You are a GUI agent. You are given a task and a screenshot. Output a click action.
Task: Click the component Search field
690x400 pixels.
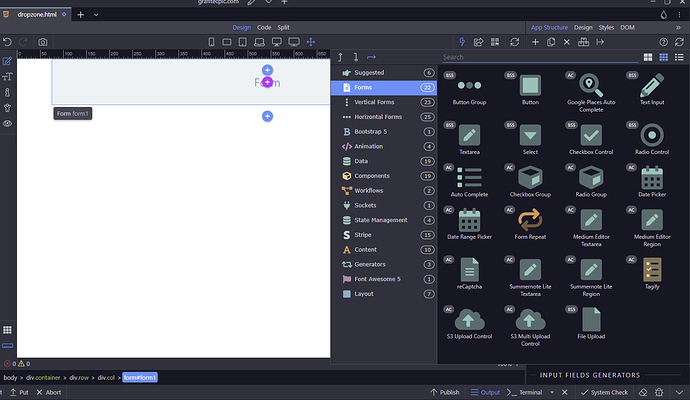[539, 57]
